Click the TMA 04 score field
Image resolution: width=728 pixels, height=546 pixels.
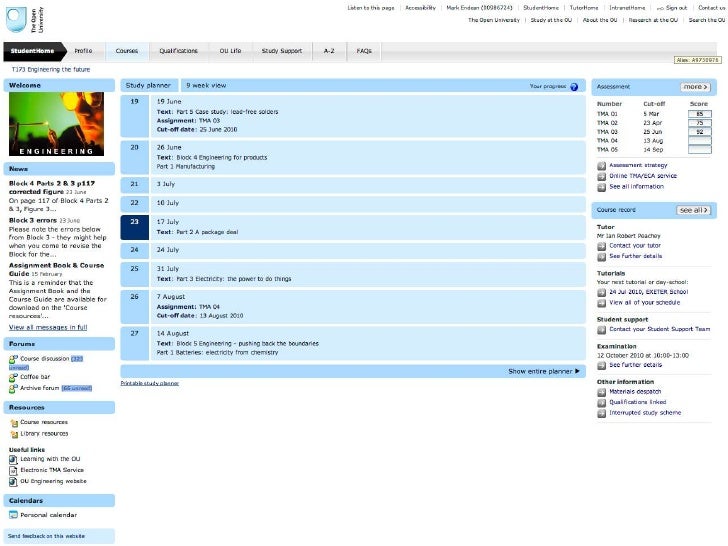tap(700, 141)
